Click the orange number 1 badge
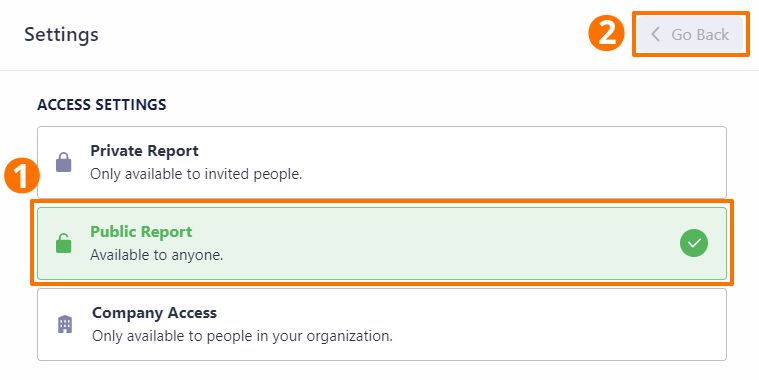The height and width of the screenshot is (380, 759). click(22, 176)
